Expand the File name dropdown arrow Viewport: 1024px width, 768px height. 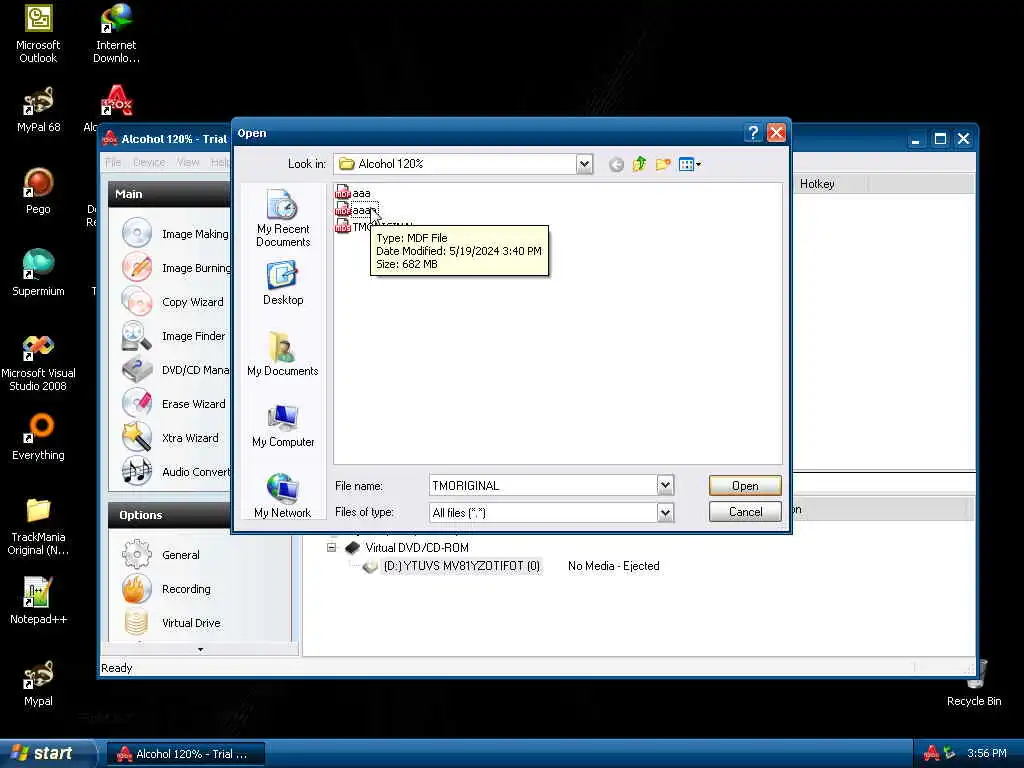pos(665,485)
